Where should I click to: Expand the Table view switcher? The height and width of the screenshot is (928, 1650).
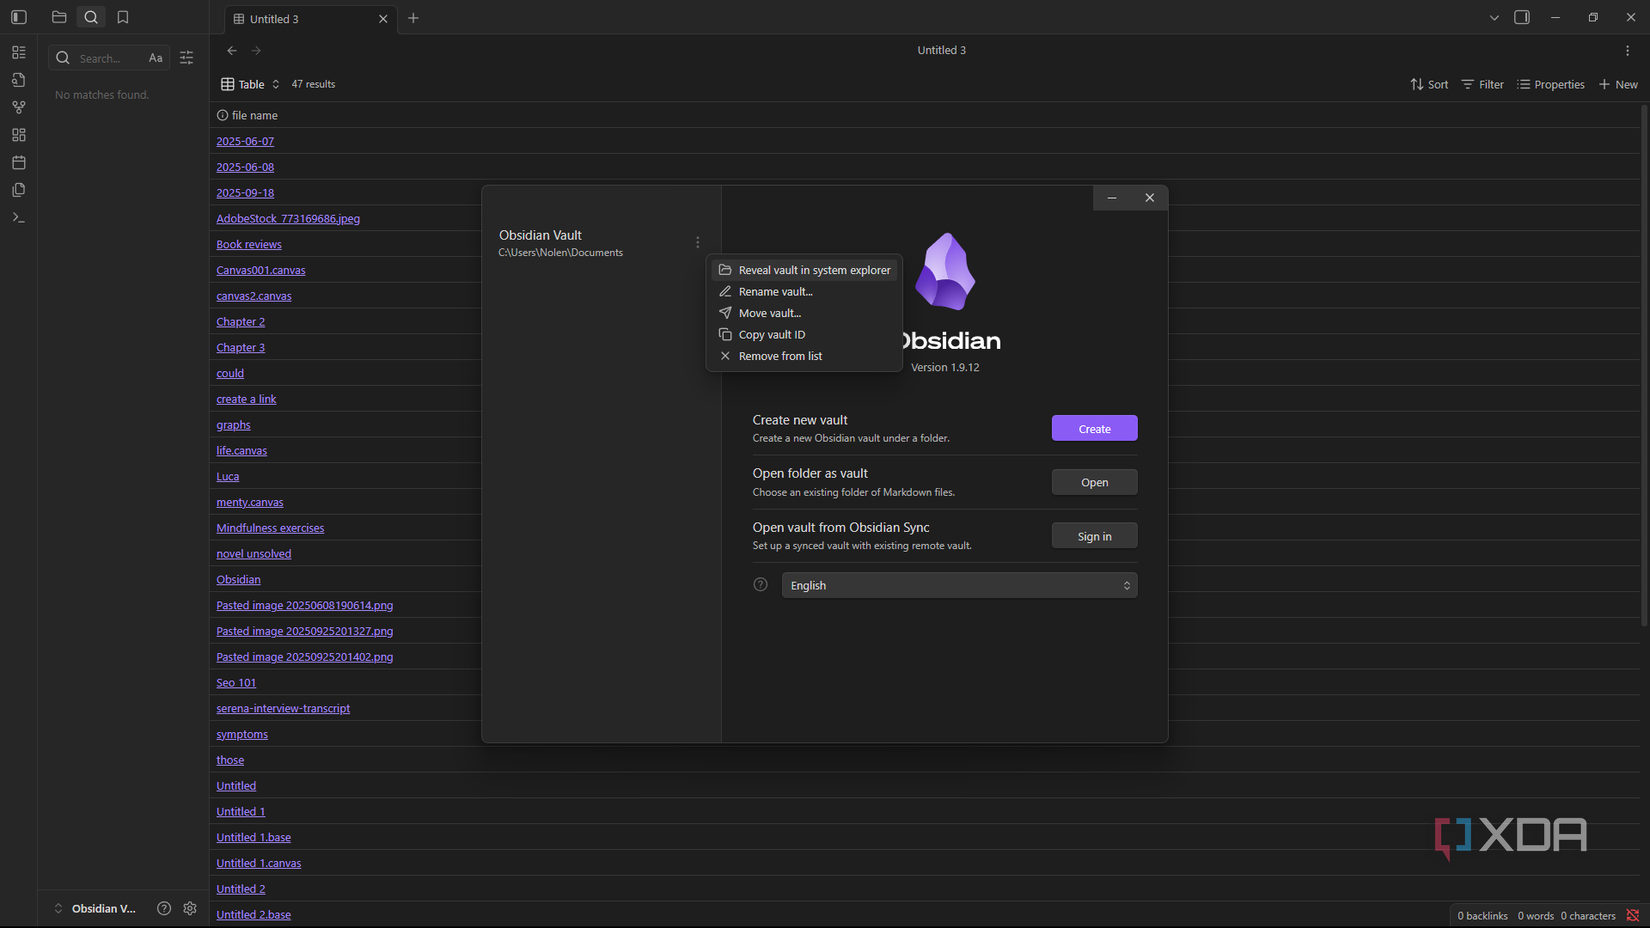tap(250, 84)
